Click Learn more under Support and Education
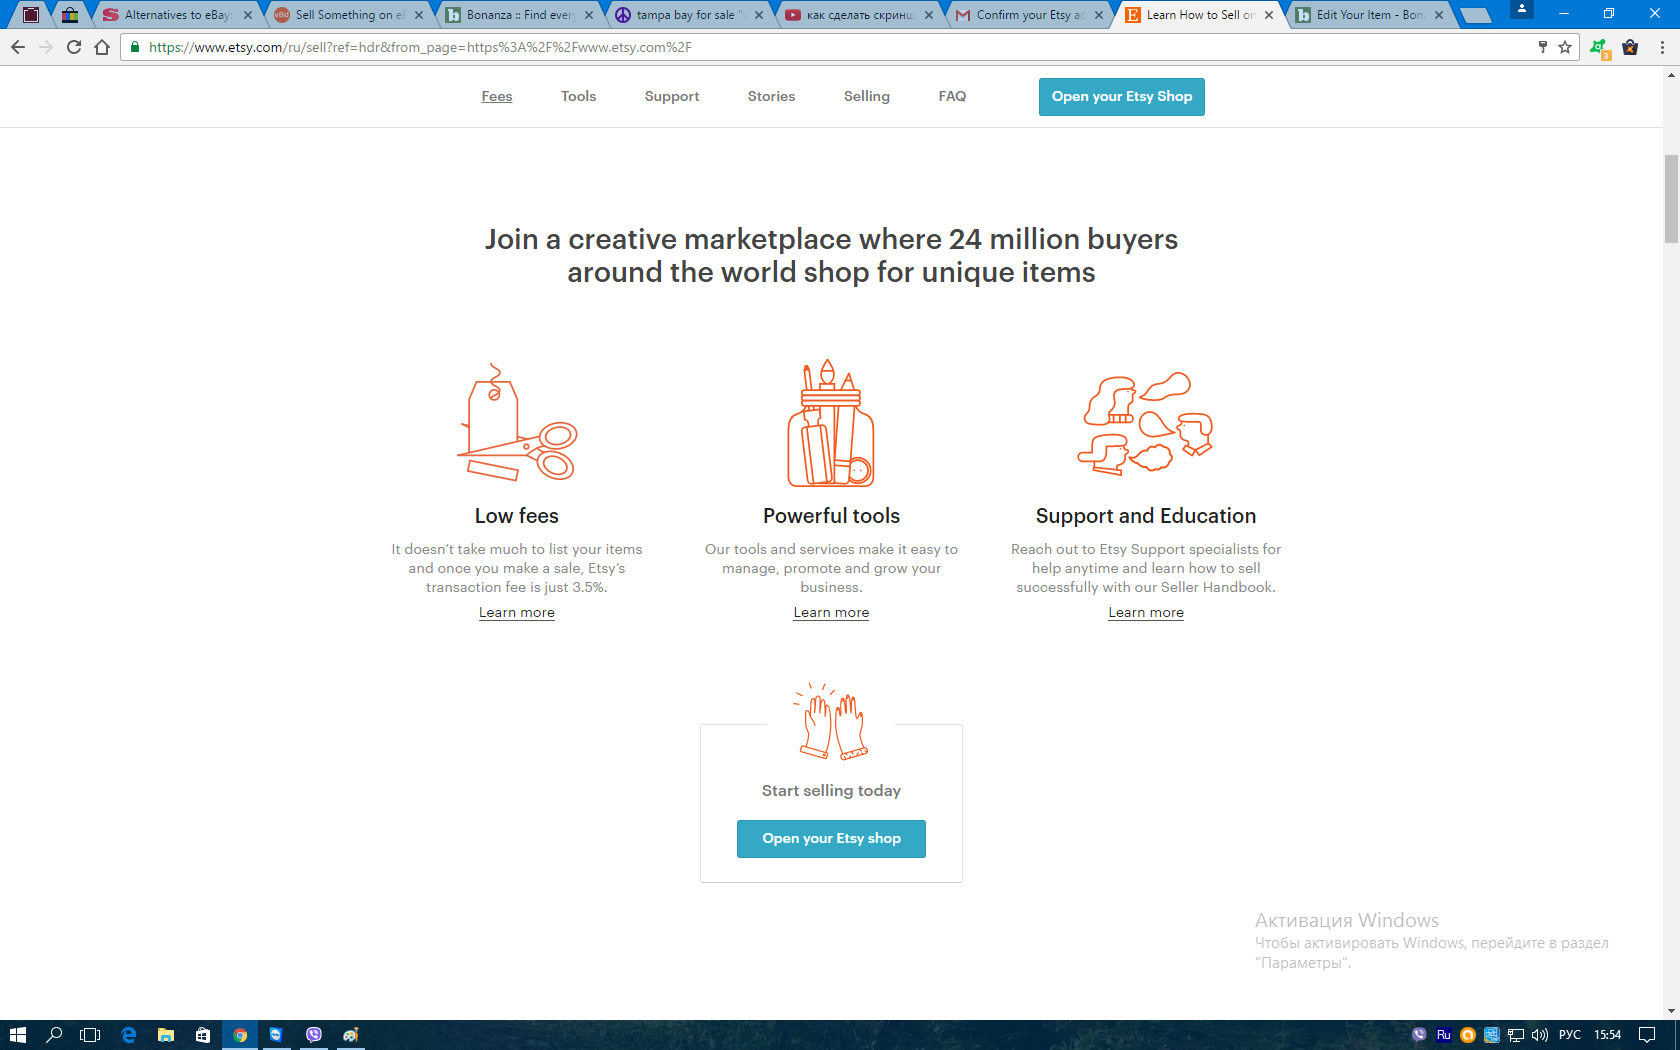 click(x=1146, y=612)
